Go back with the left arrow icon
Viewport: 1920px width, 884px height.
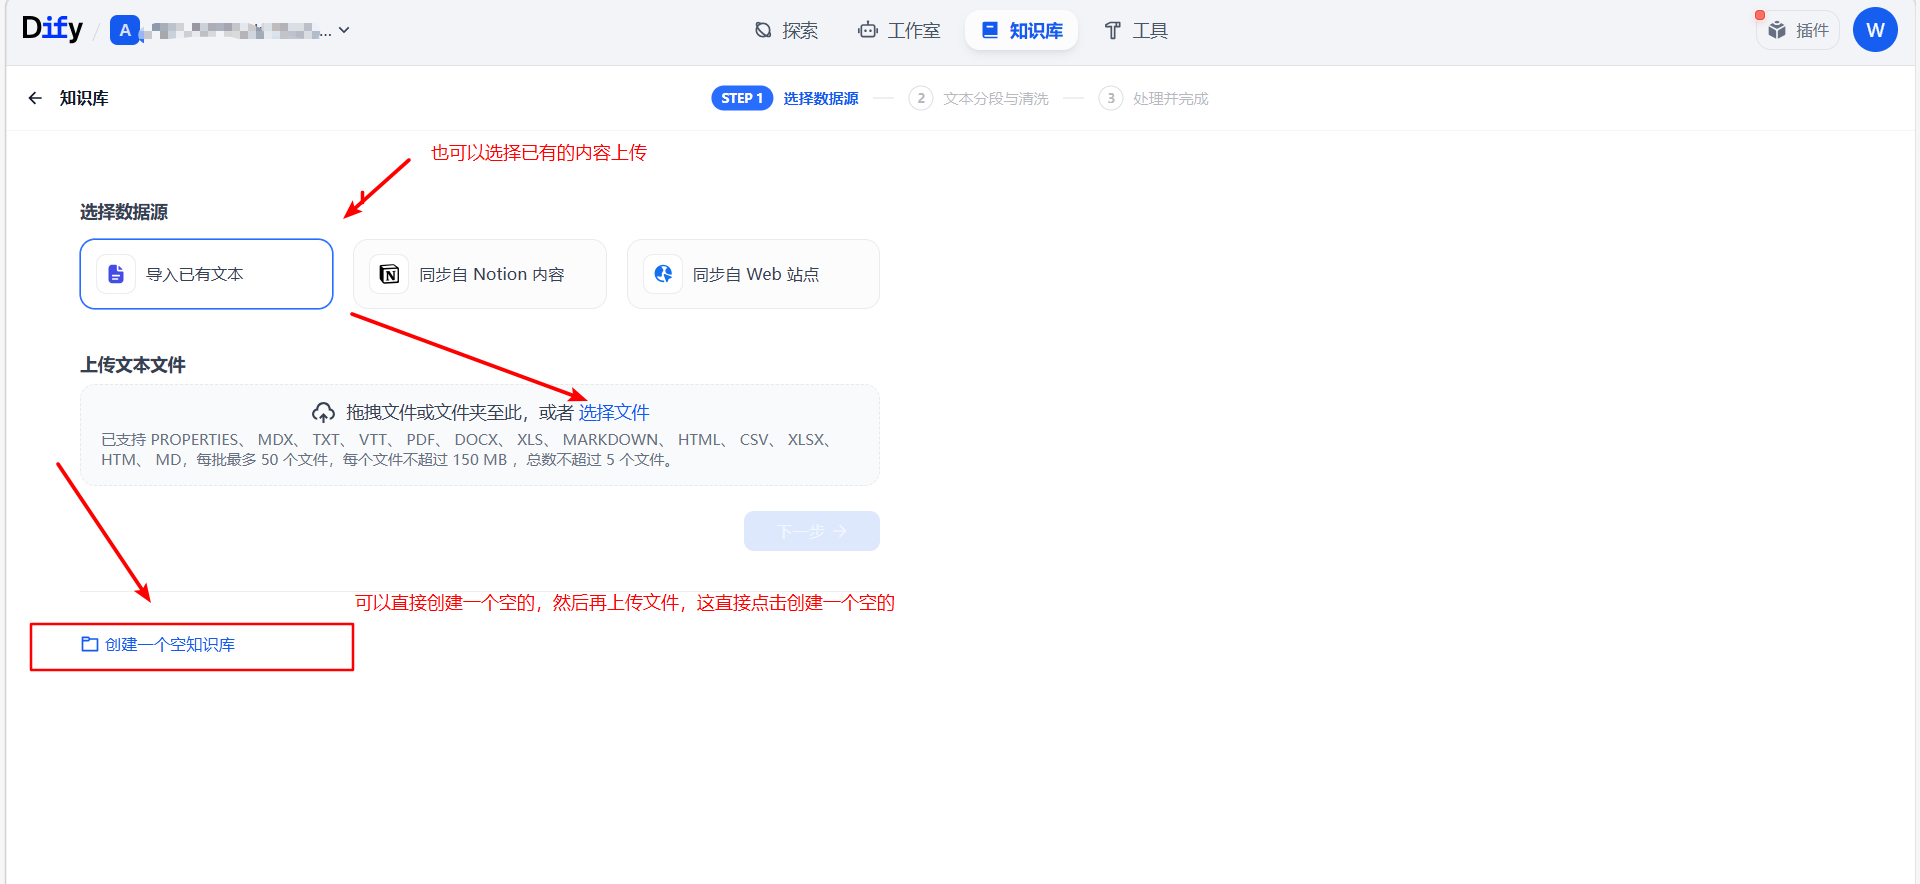[35, 98]
